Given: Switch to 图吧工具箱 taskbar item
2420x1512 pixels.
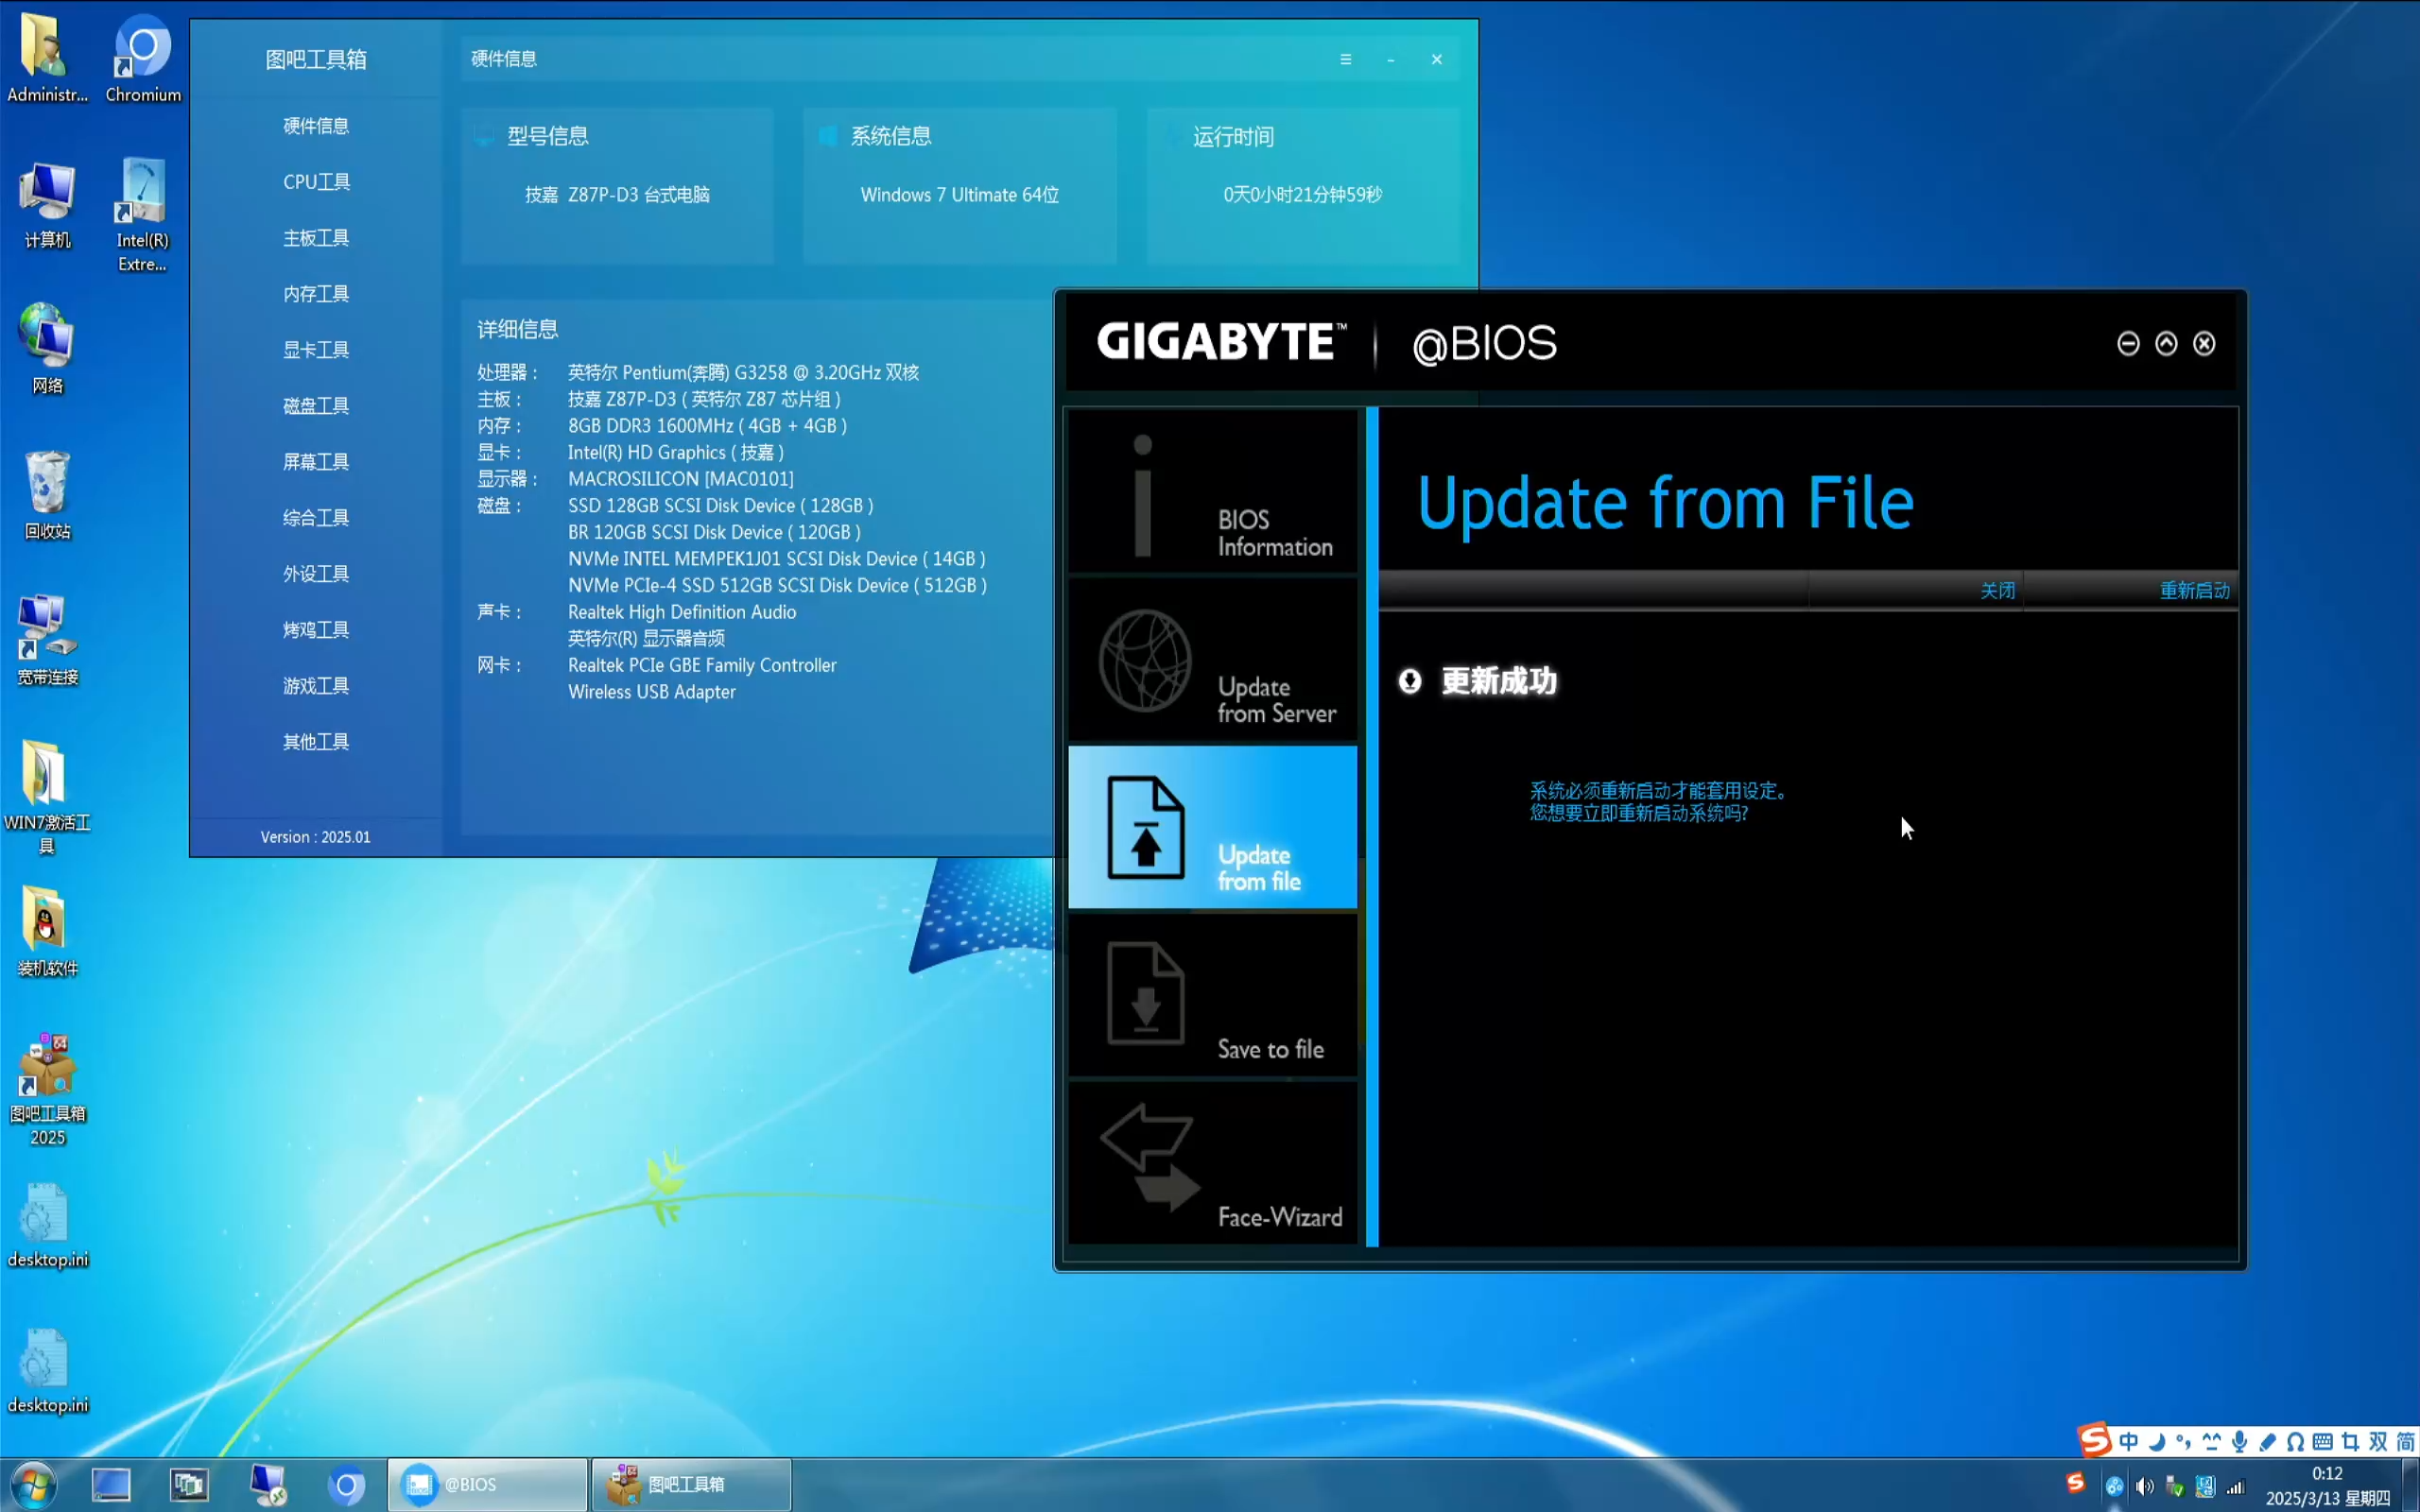Looking at the screenshot, I should 690,1485.
